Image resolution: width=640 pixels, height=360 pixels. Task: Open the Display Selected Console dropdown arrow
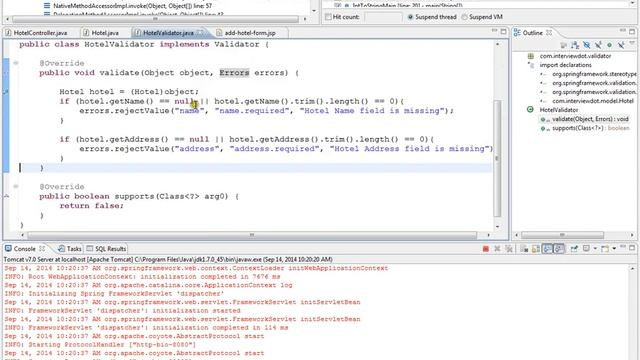pyautogui.click(x=595, y=249)
